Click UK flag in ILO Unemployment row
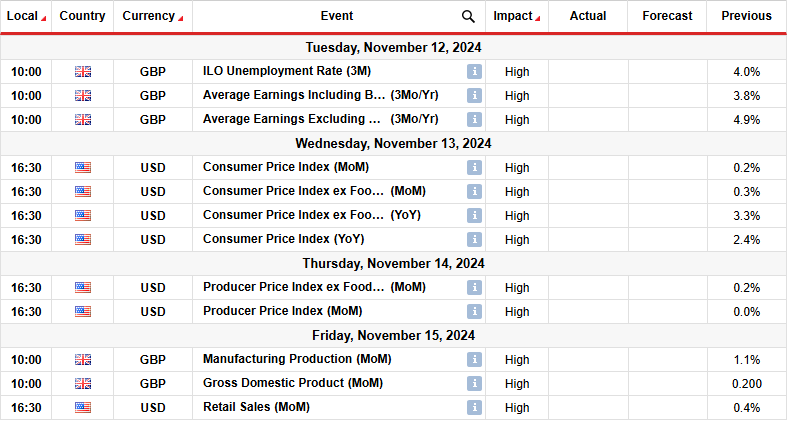Image resolution: width=787 pixels, height=422 pixels. pos(83,72)
